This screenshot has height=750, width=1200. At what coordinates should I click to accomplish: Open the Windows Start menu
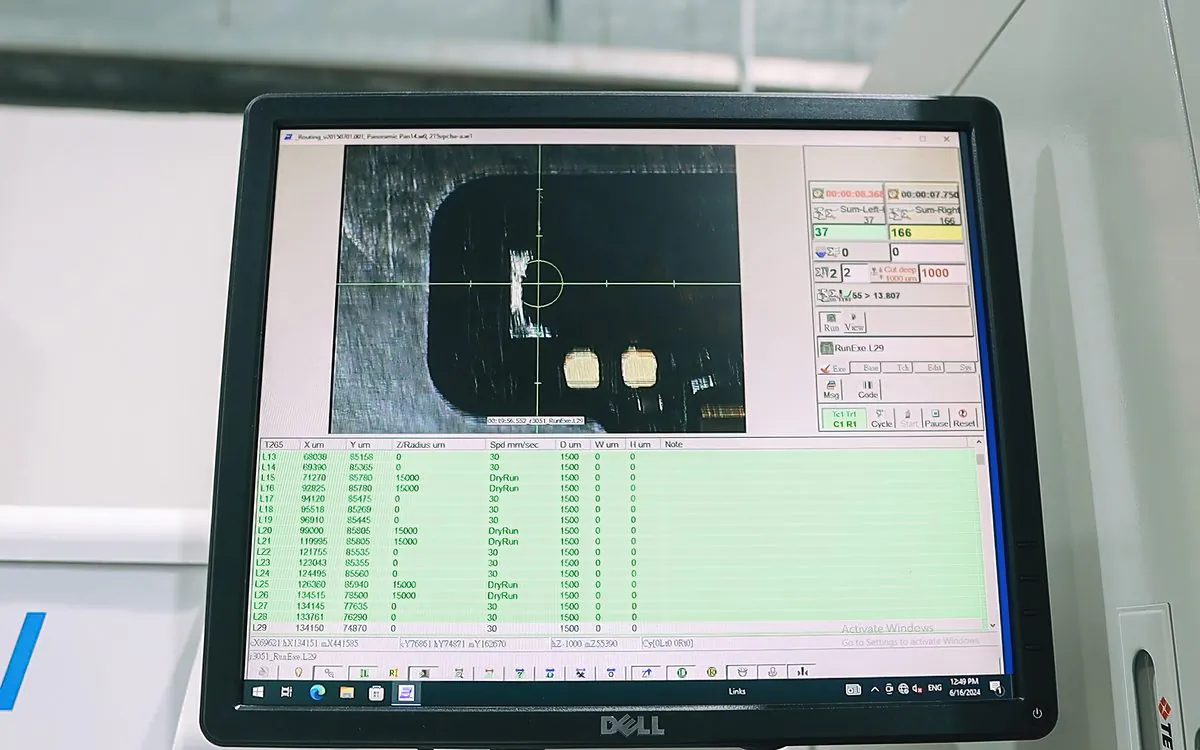(258, 692)
